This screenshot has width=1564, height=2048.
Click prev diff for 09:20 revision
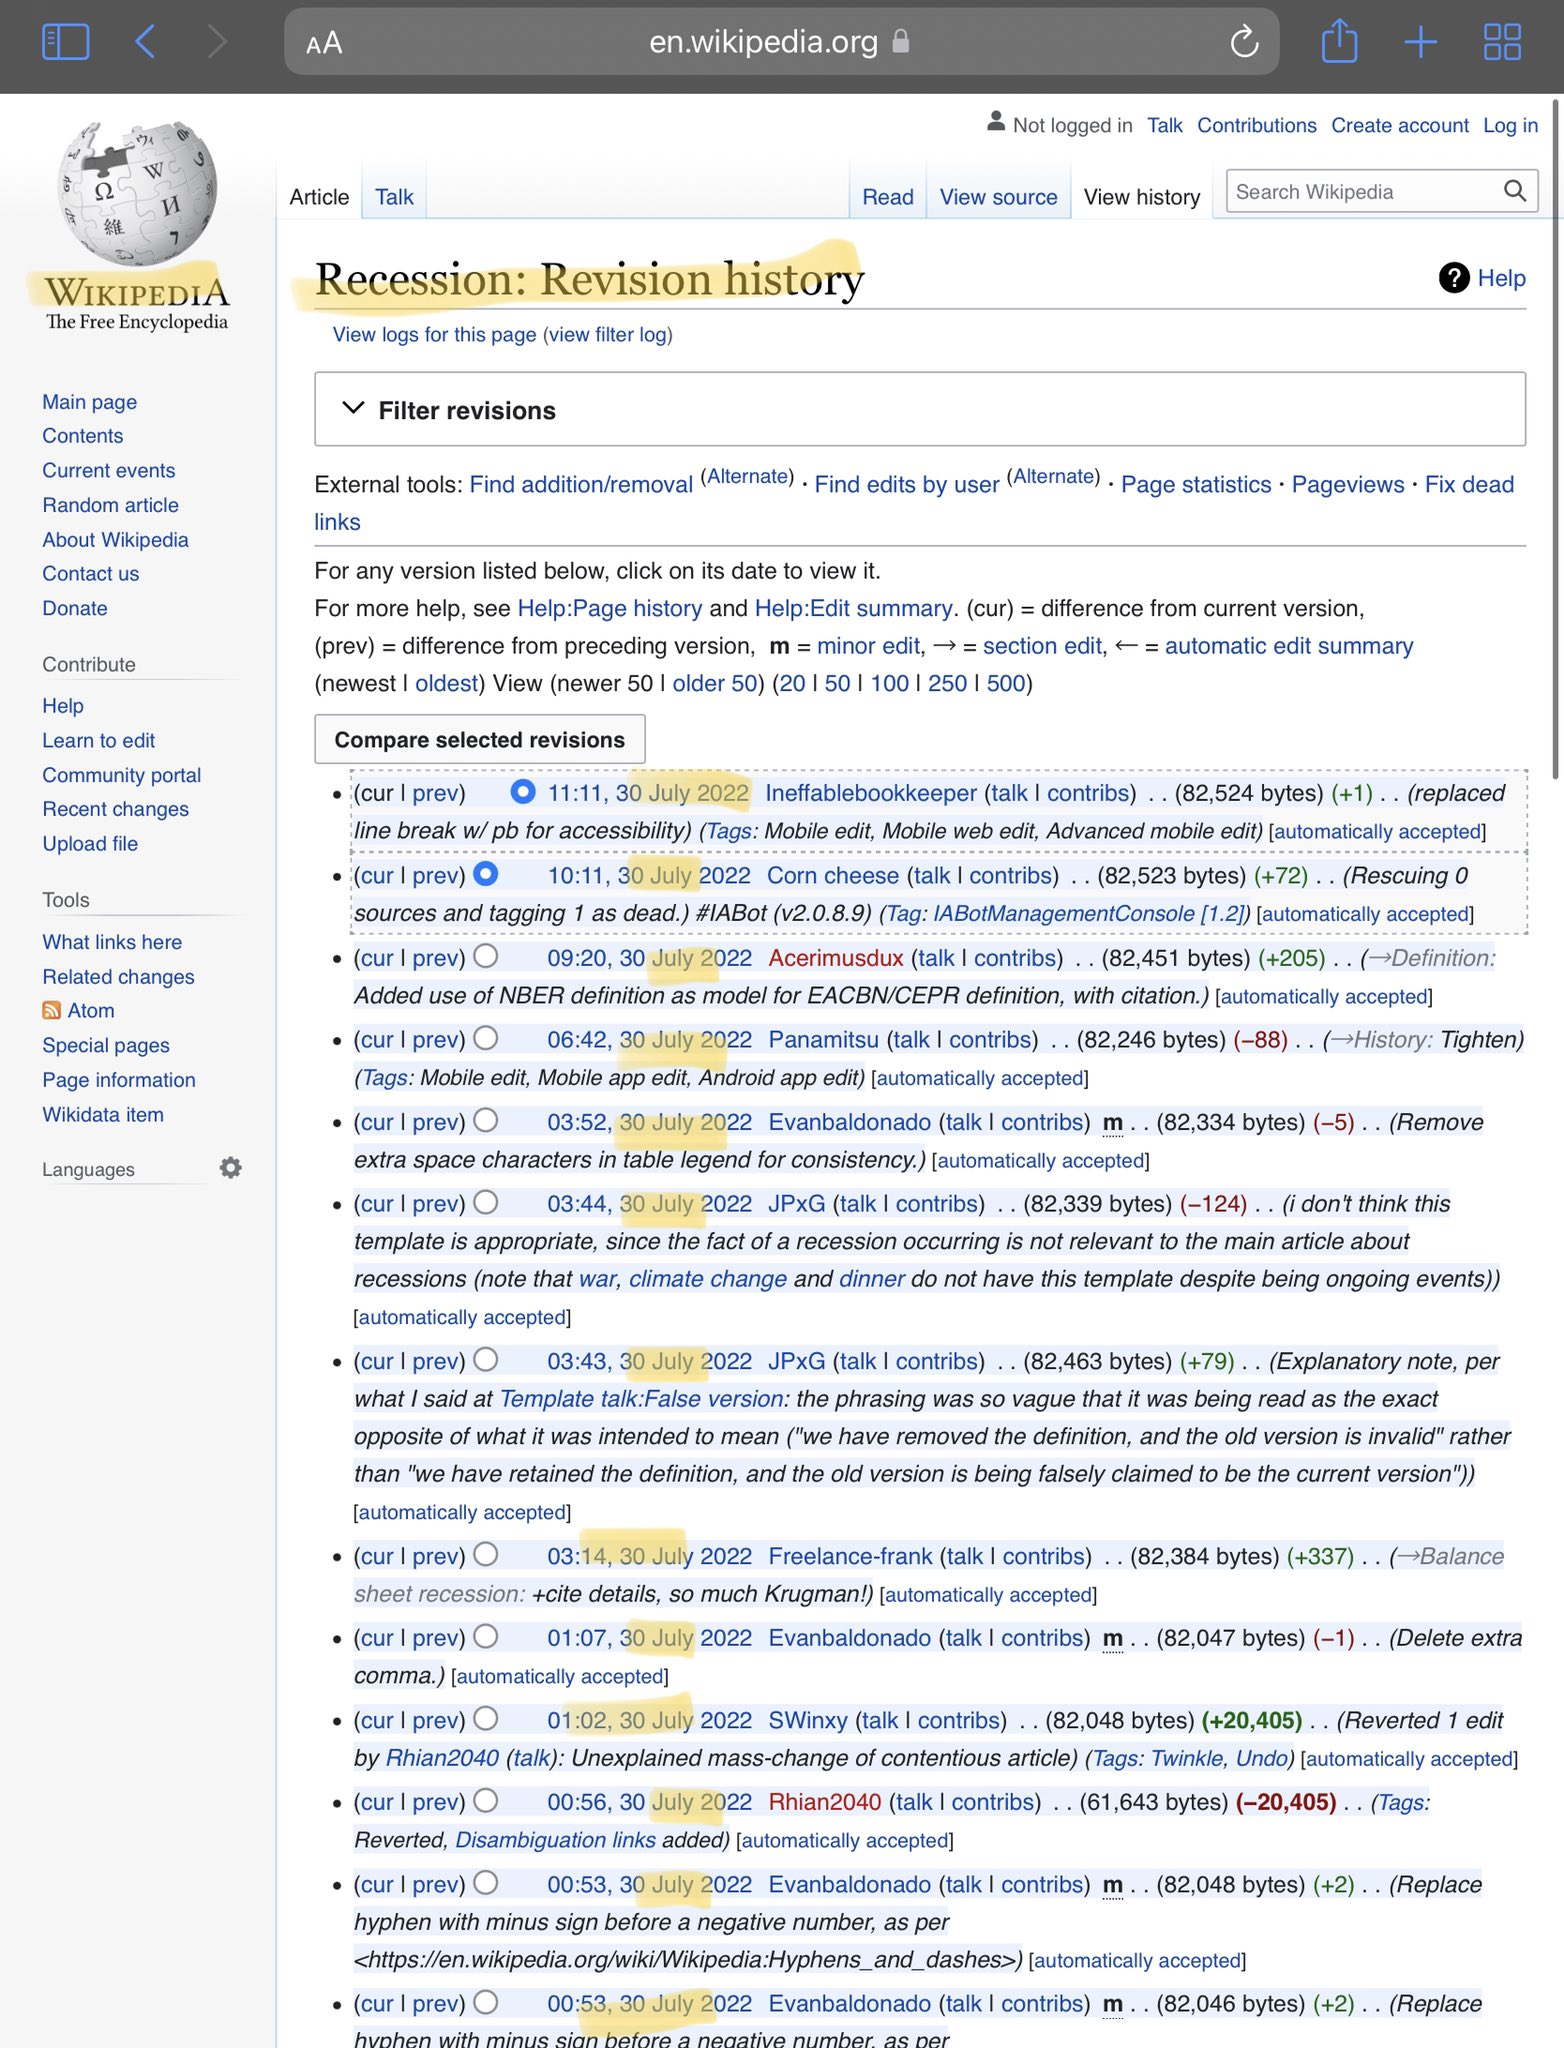[x=436, y=958]
